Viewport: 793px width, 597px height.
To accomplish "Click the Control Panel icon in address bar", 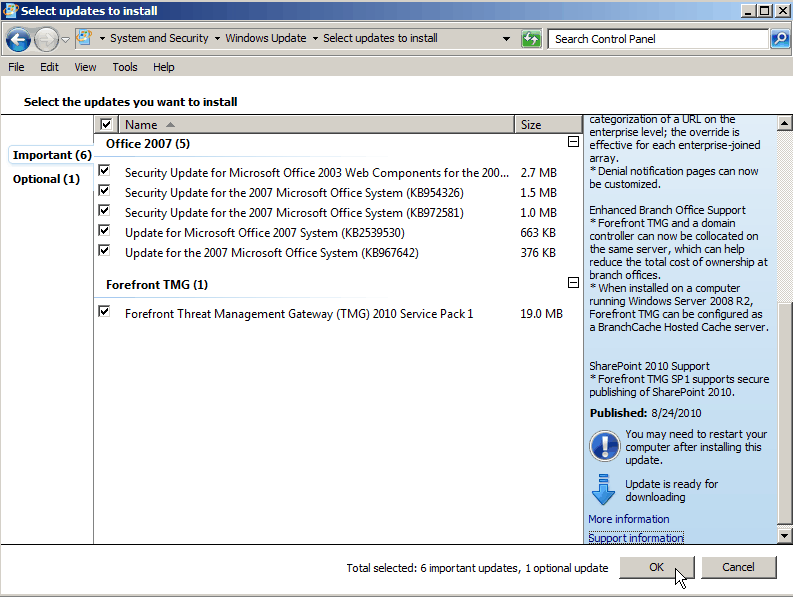I will [x=84, y=38].
